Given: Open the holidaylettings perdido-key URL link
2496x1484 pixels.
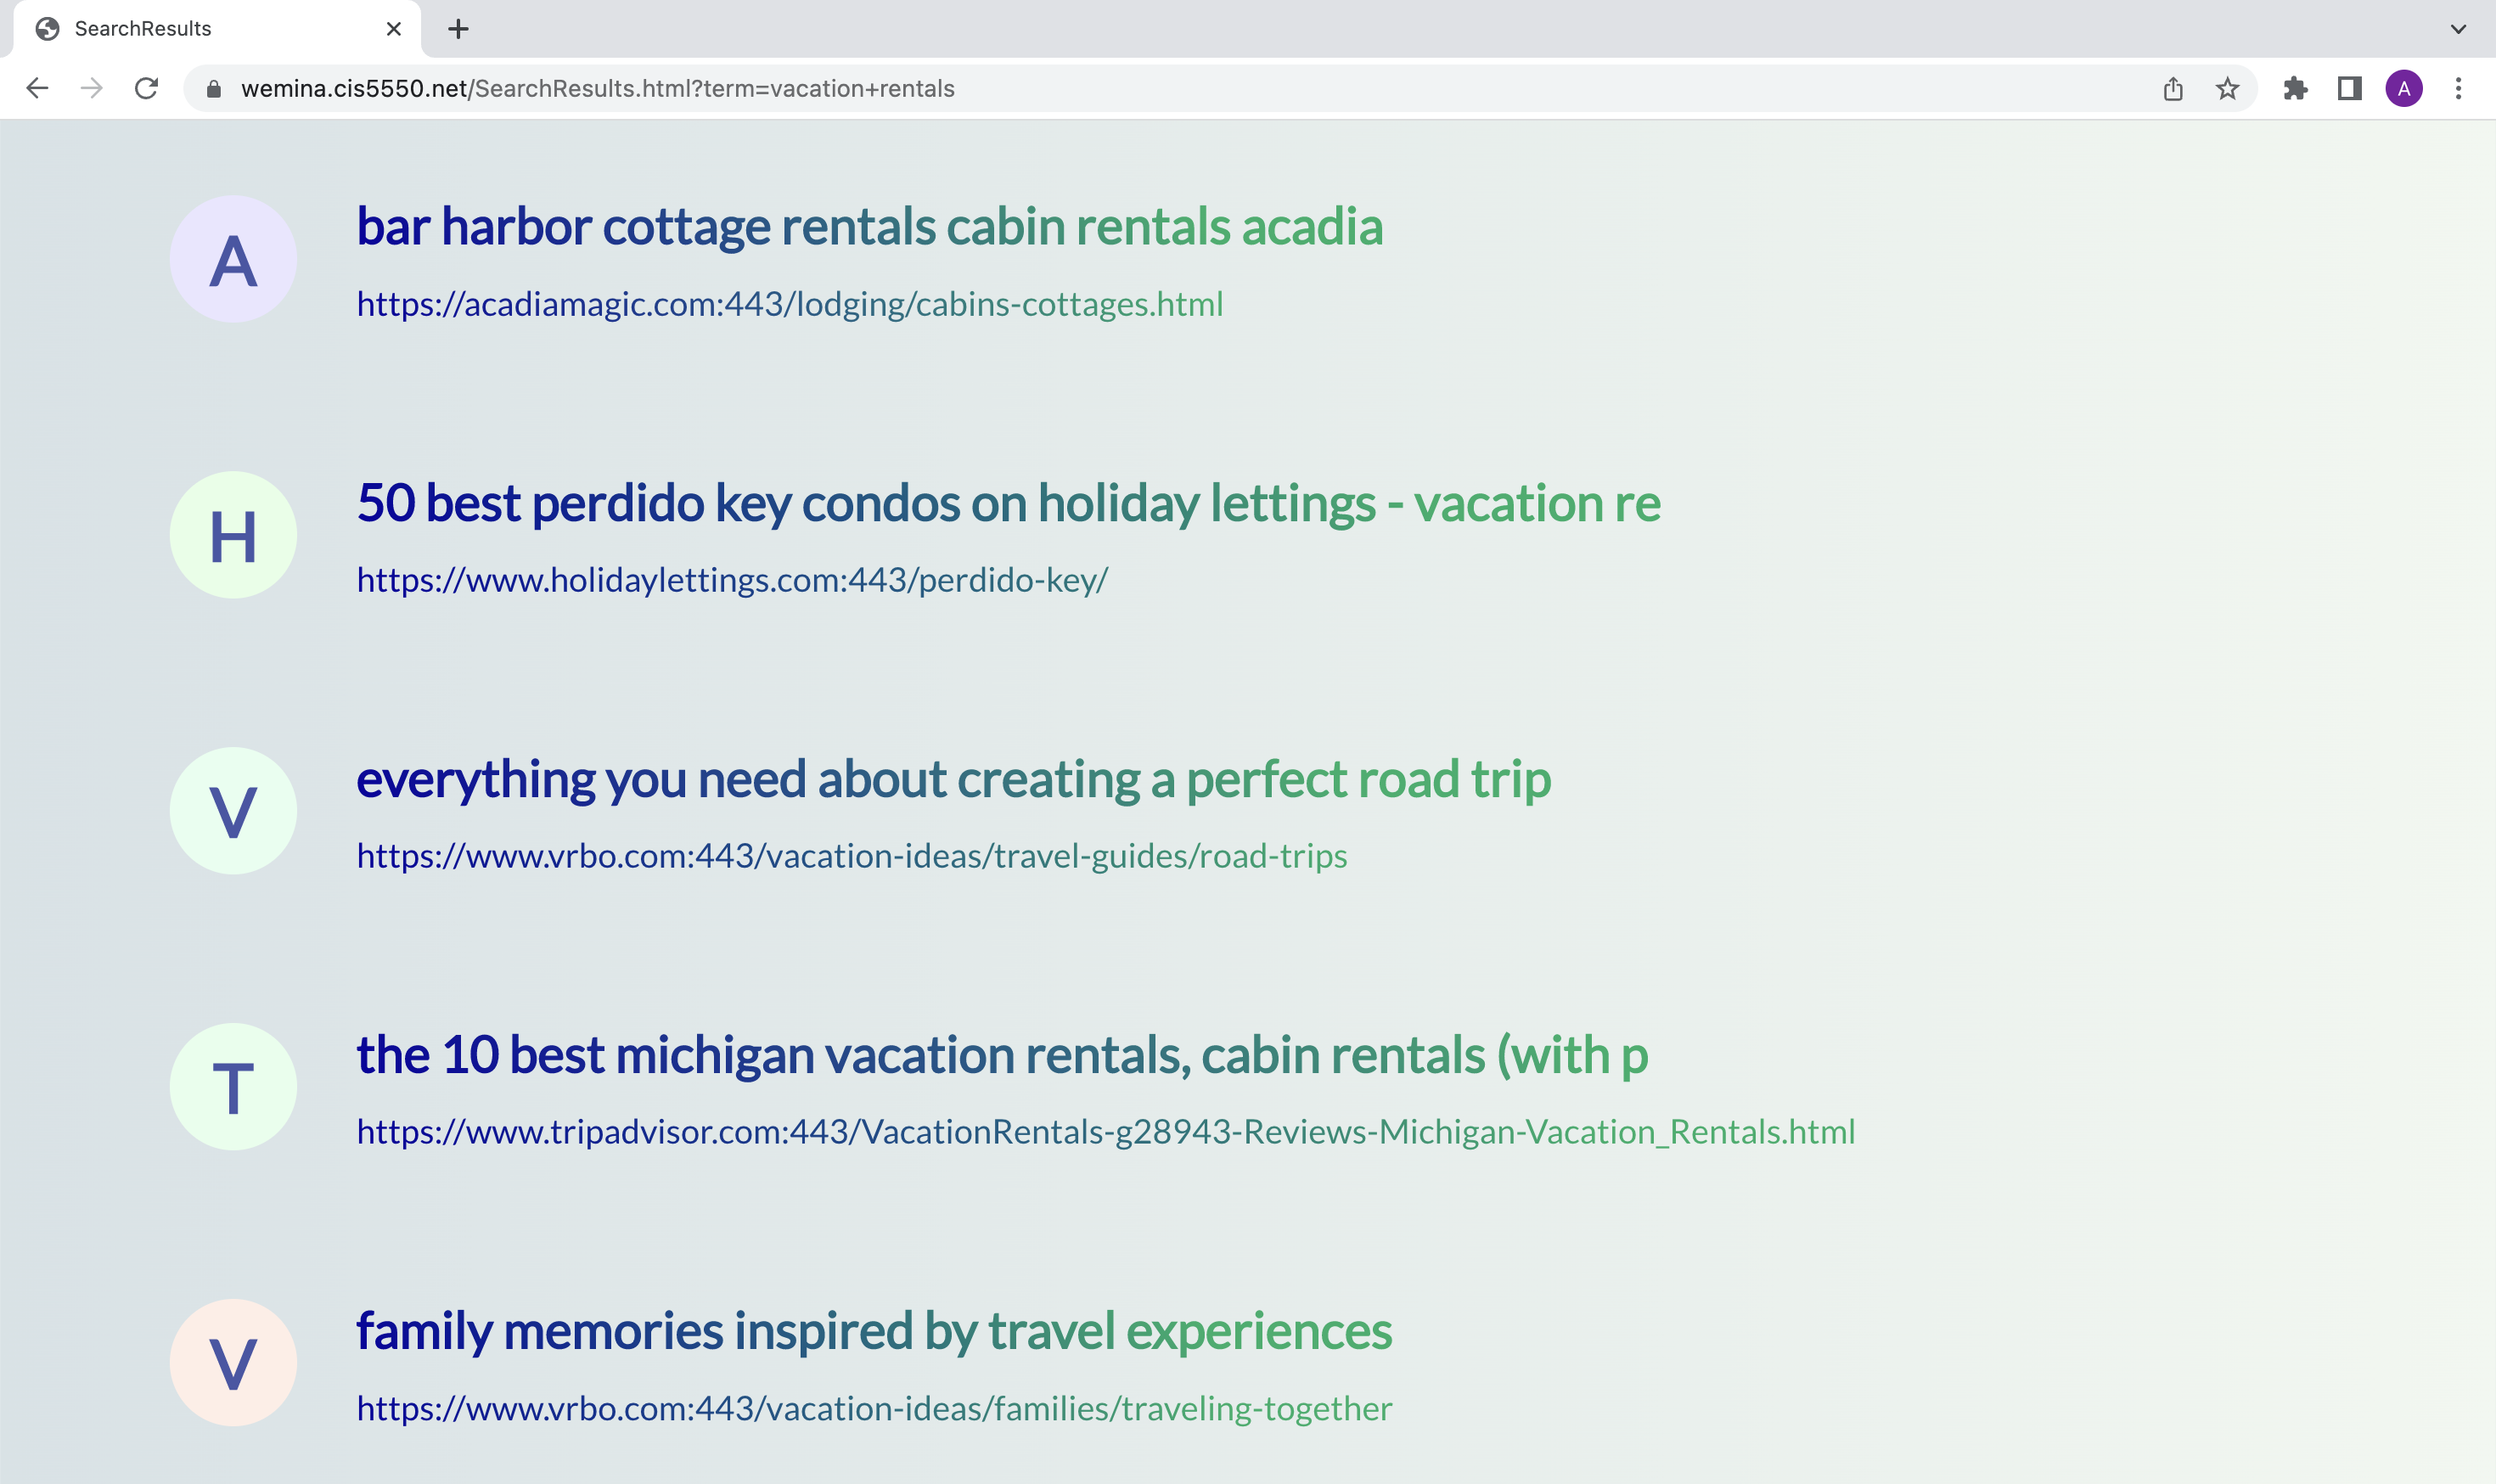Looking at the screenshot, I should tap(732, 580).
